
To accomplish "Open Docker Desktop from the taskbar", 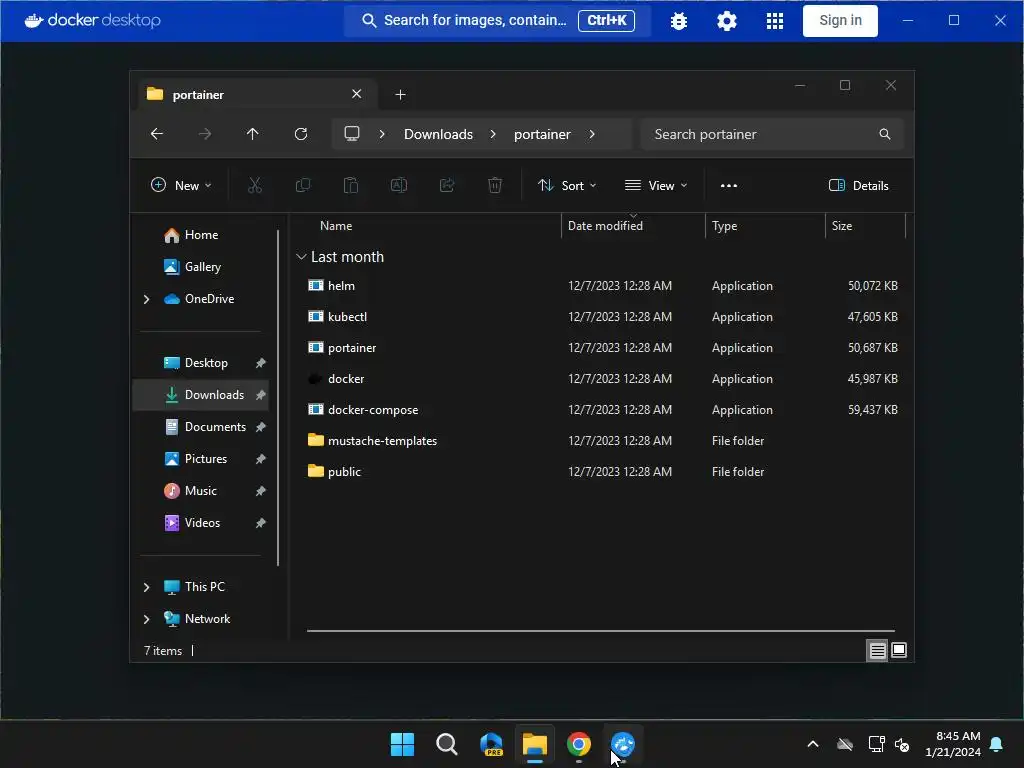I will tap(623, 744).
